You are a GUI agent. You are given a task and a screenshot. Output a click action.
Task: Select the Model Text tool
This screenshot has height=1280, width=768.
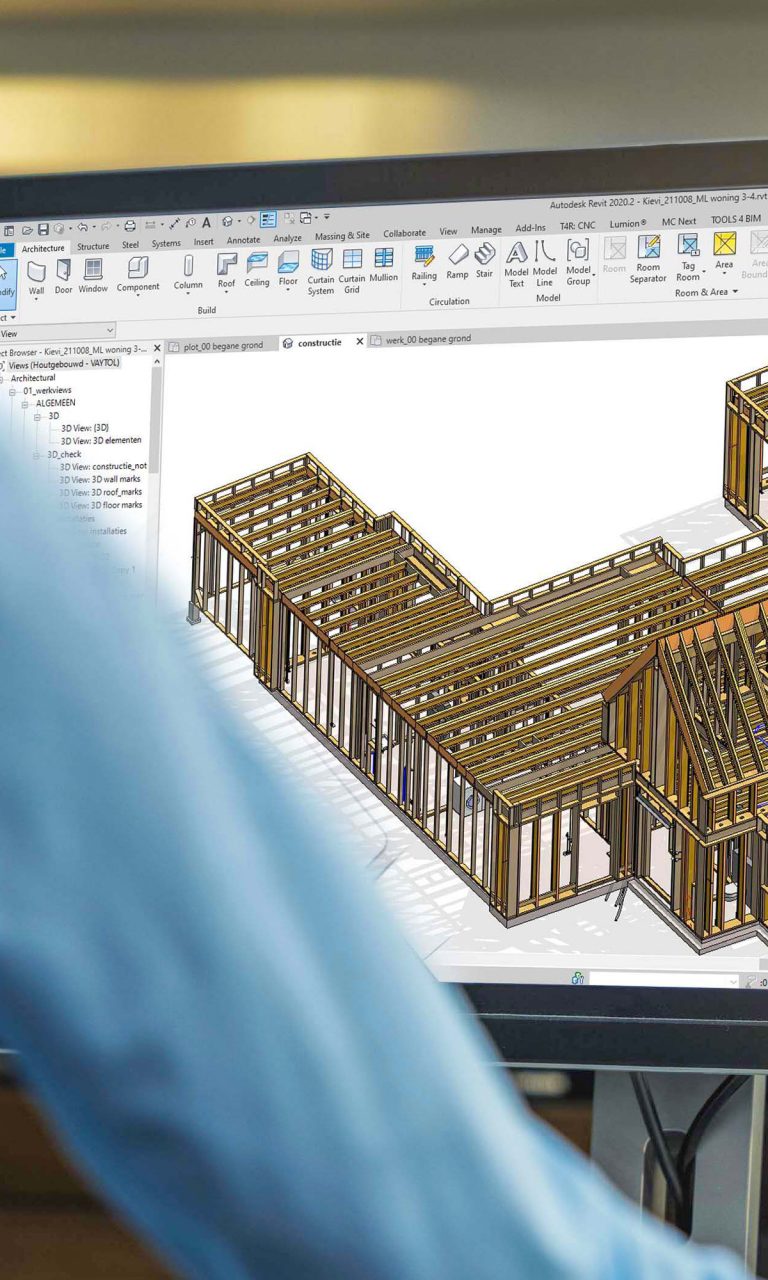coord(516,264)
